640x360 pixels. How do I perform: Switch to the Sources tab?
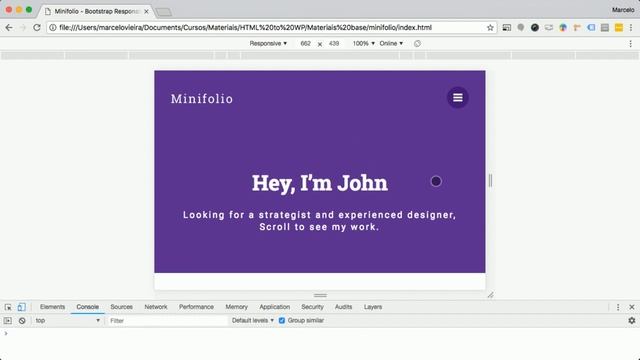tap(121, 307)
